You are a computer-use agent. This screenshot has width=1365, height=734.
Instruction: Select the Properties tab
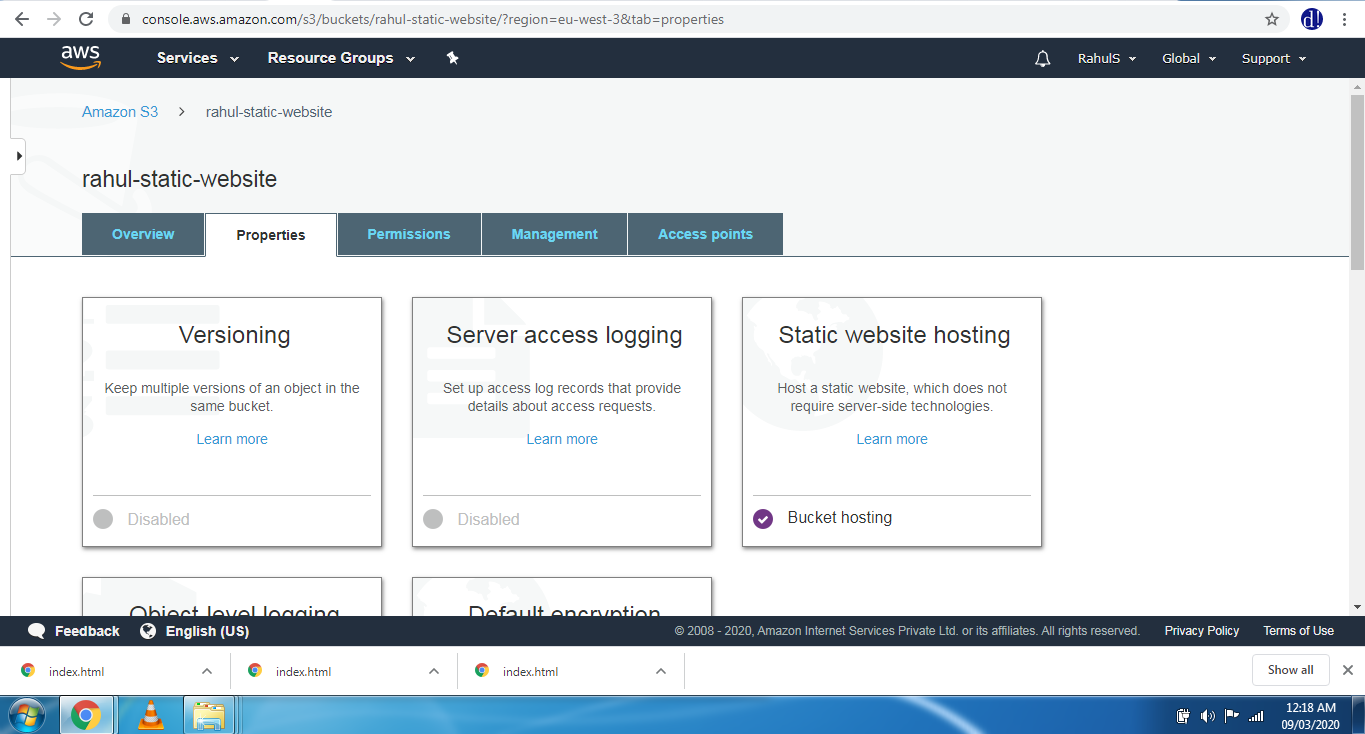[x=271, y=235]
